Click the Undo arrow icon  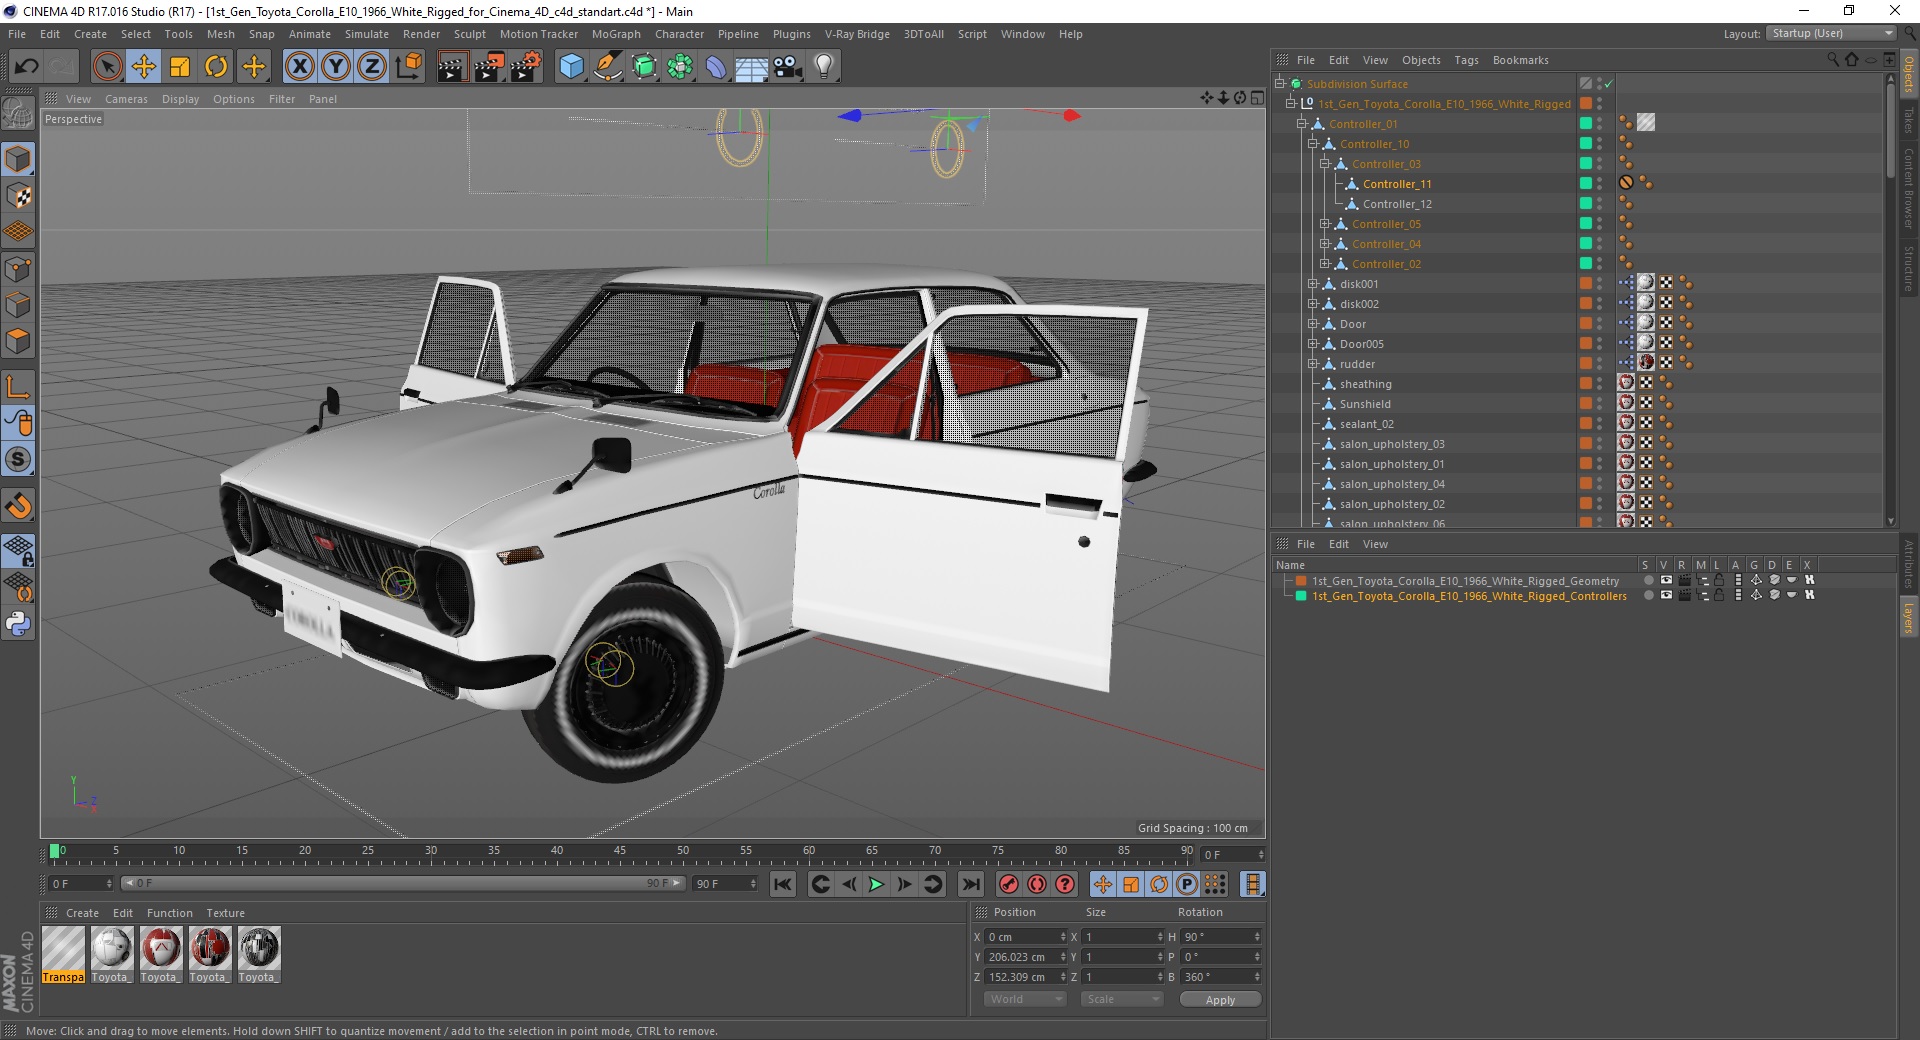tap(26, 67)
